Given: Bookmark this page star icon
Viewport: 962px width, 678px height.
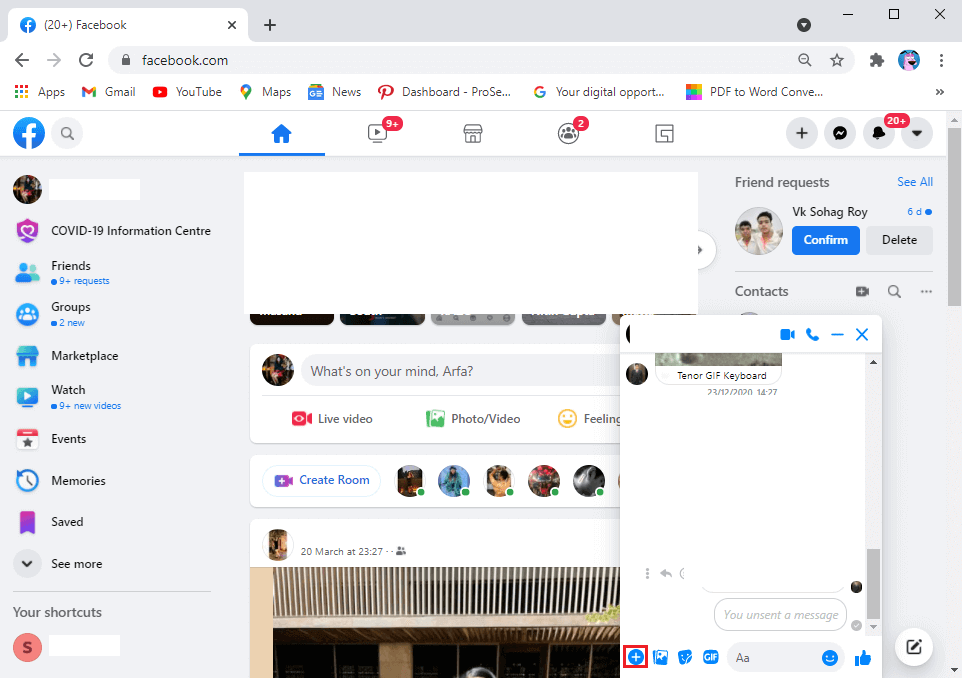Looking at the screenshot, I should [837, 60].
